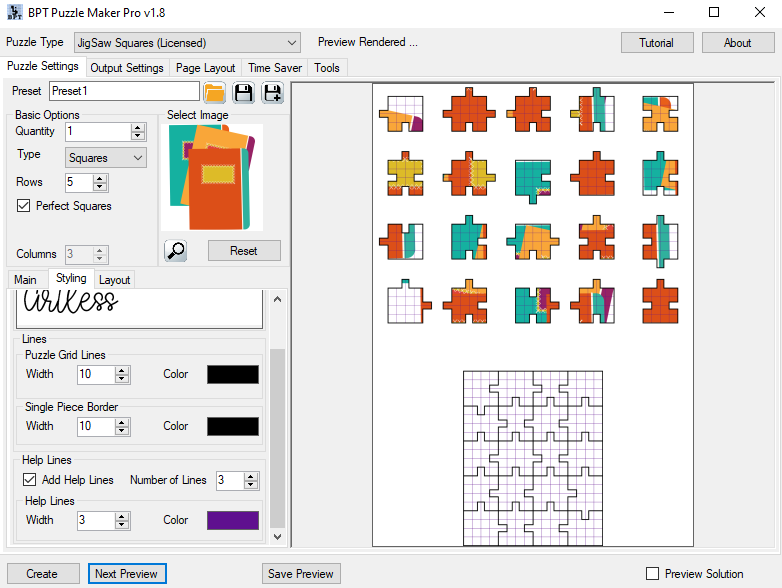Pick the purple Help Lines color swatch
The height and width of the screenshot is (588, 782).
pos(232,520)
